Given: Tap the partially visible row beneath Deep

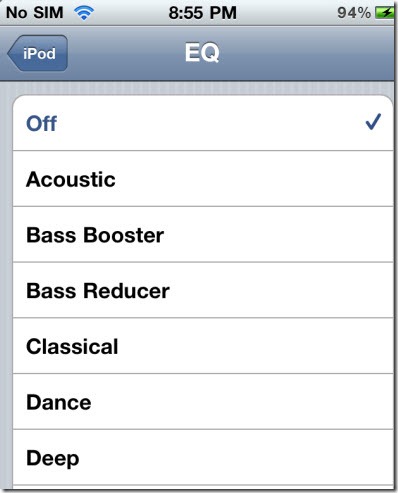Looking at the screenshot, I should [x=203, y=487].
